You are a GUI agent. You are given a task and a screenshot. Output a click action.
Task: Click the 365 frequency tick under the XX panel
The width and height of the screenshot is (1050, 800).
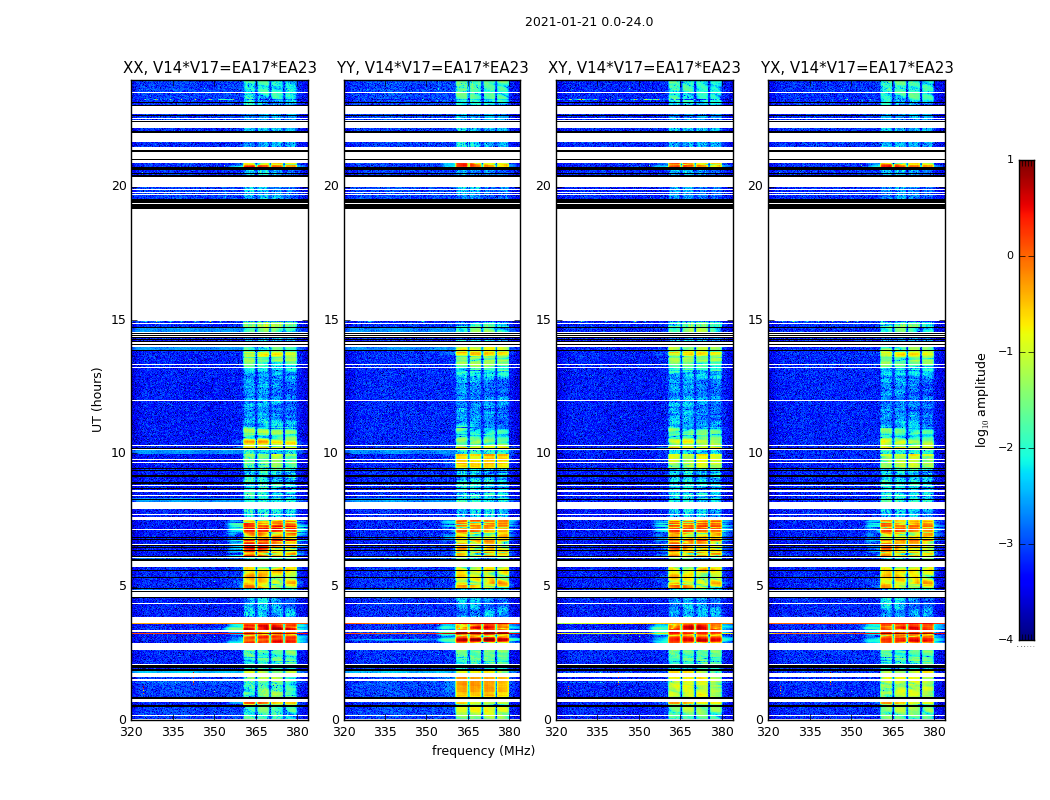256,732
